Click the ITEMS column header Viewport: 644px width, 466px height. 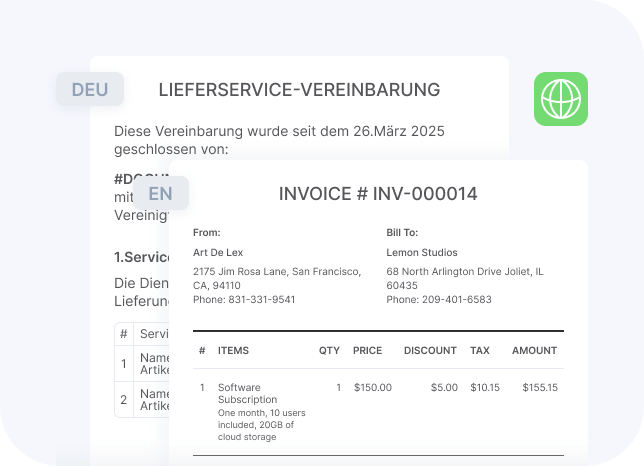tap(233, 351)
